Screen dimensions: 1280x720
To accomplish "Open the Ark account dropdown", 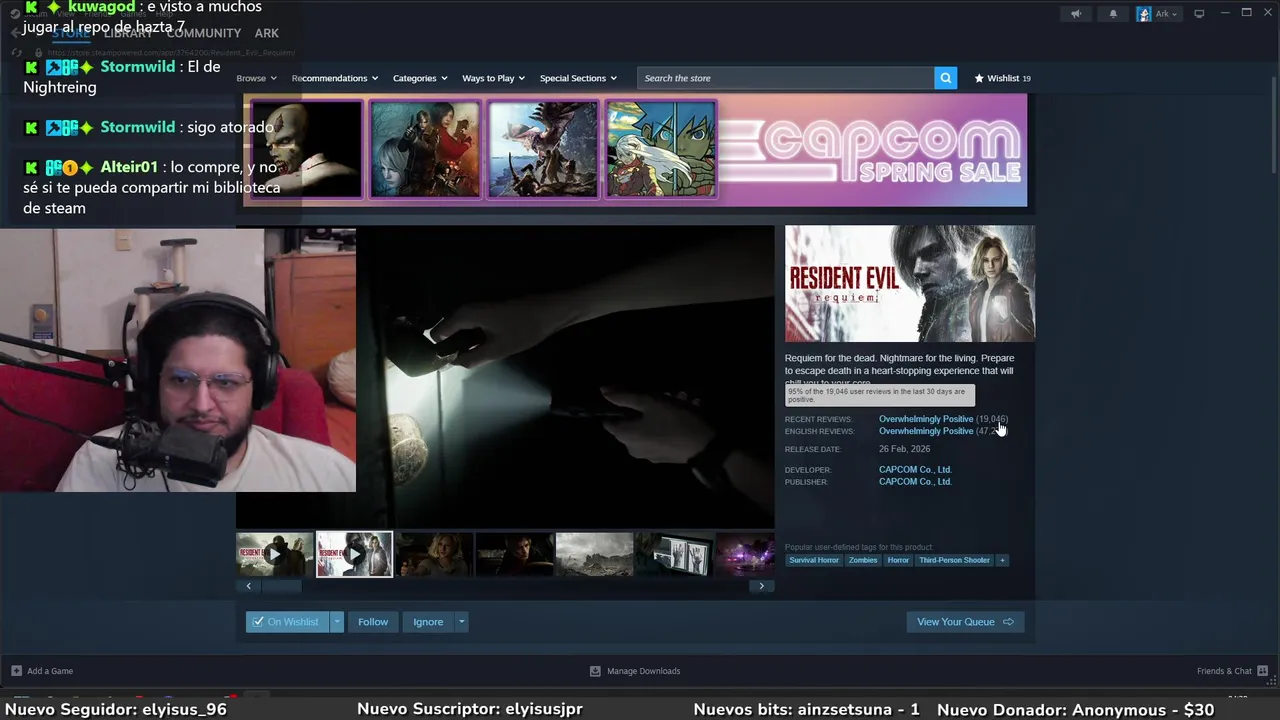I will (x=1158, y=14).
